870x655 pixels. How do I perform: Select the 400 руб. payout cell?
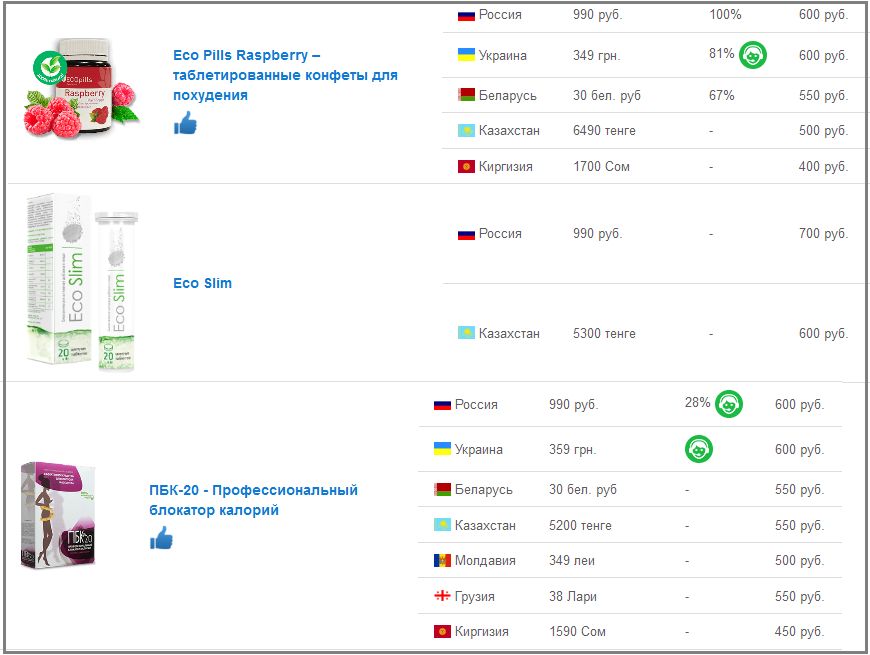pos(823,166)
